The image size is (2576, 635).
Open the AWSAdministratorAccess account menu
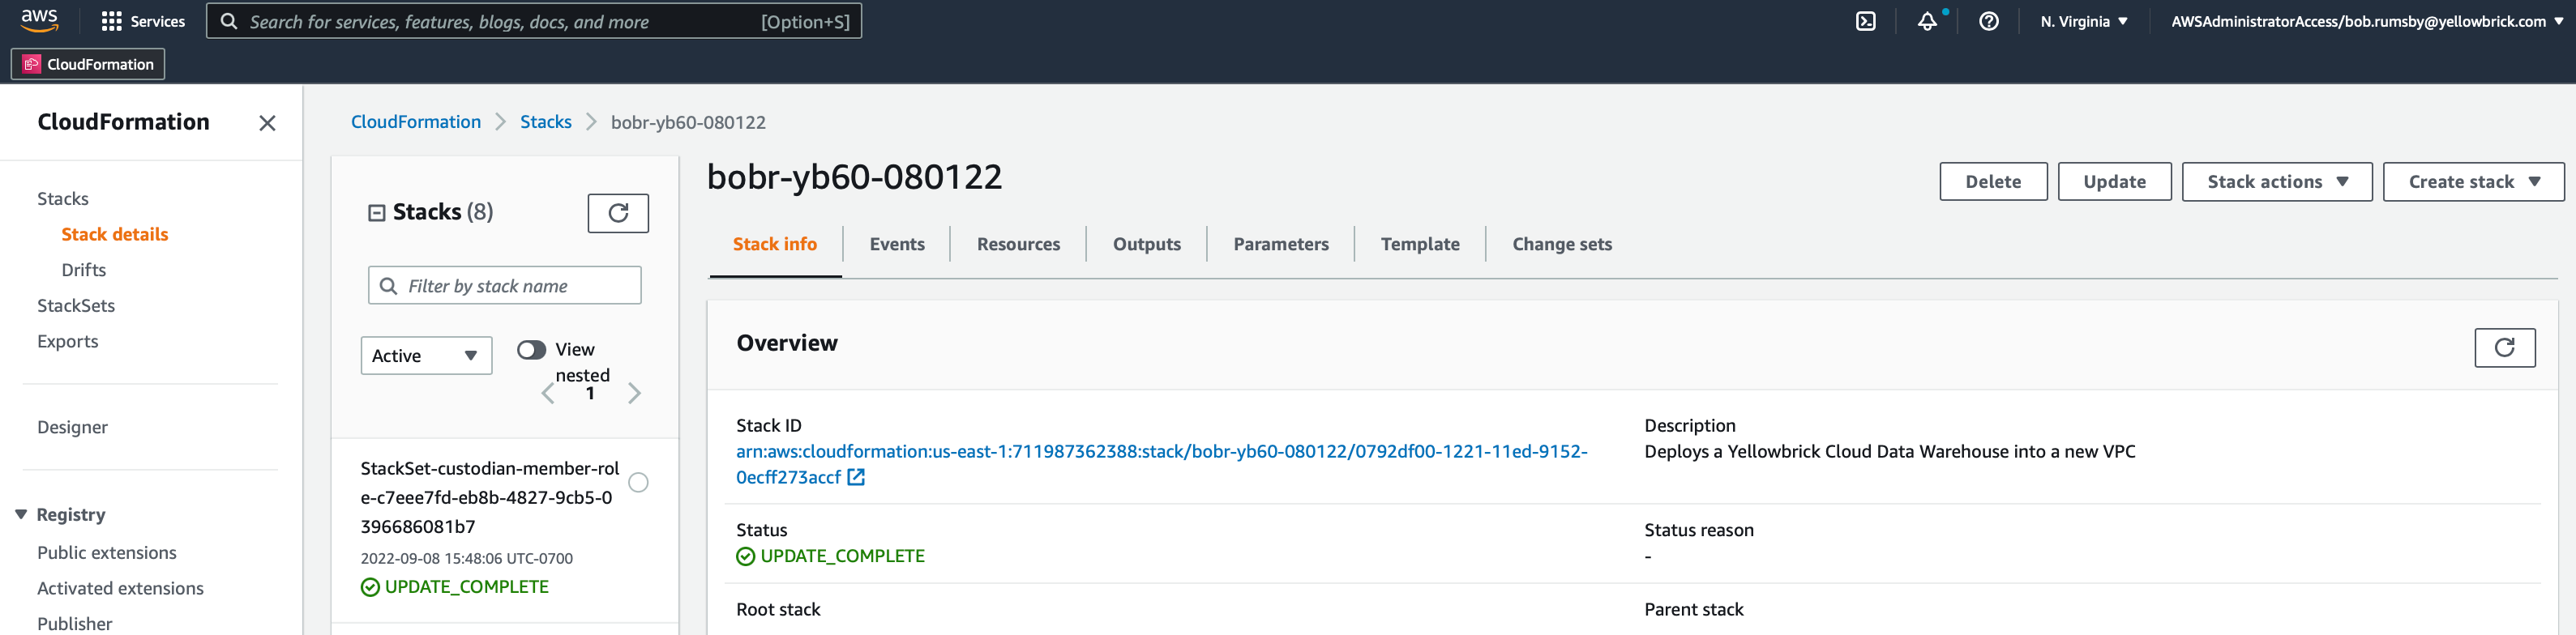[2366, 21]
